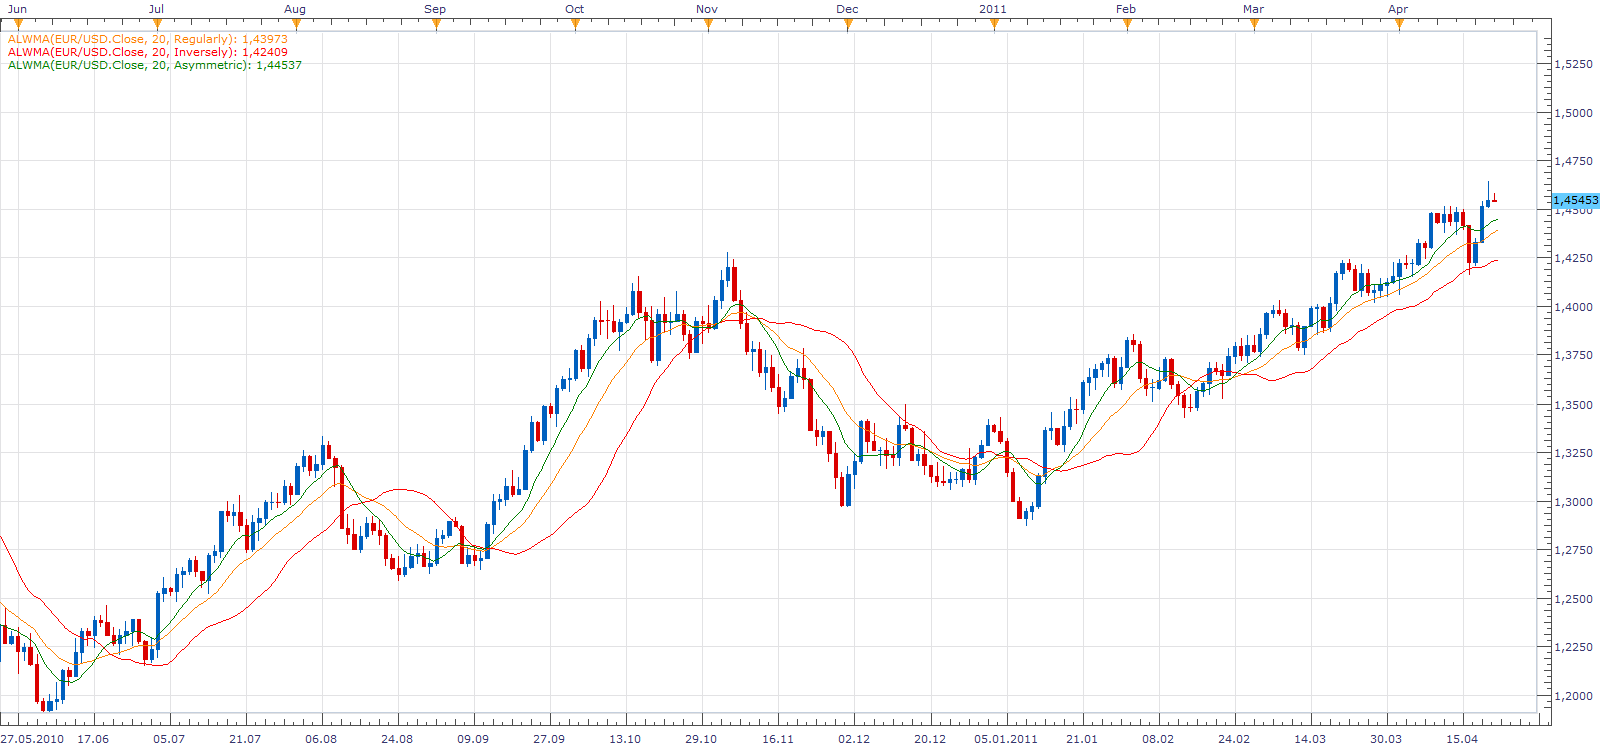Click the Sep month marker triangle
Viewport: 1608px width, 750px height.
point(436,24)
